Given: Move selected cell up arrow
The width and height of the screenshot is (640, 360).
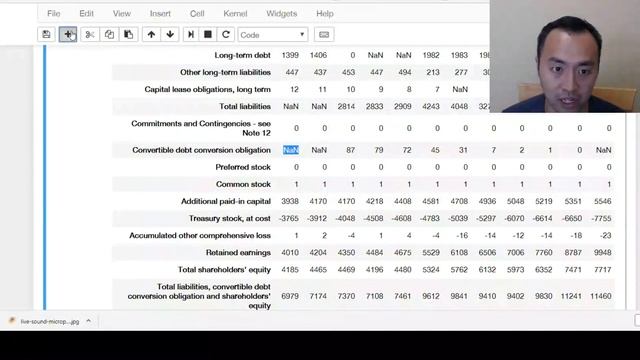Looking at the screenshot, I should 151,35.
